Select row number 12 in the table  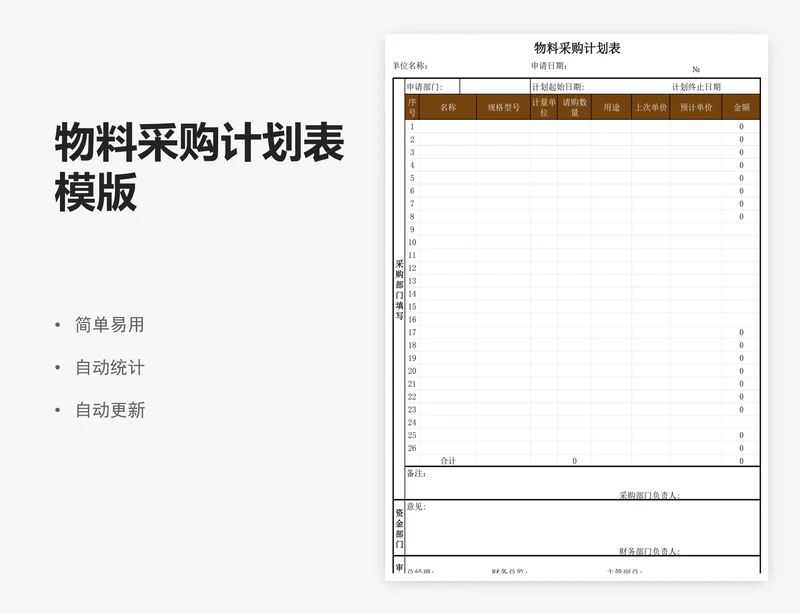[x=412, y=268]
